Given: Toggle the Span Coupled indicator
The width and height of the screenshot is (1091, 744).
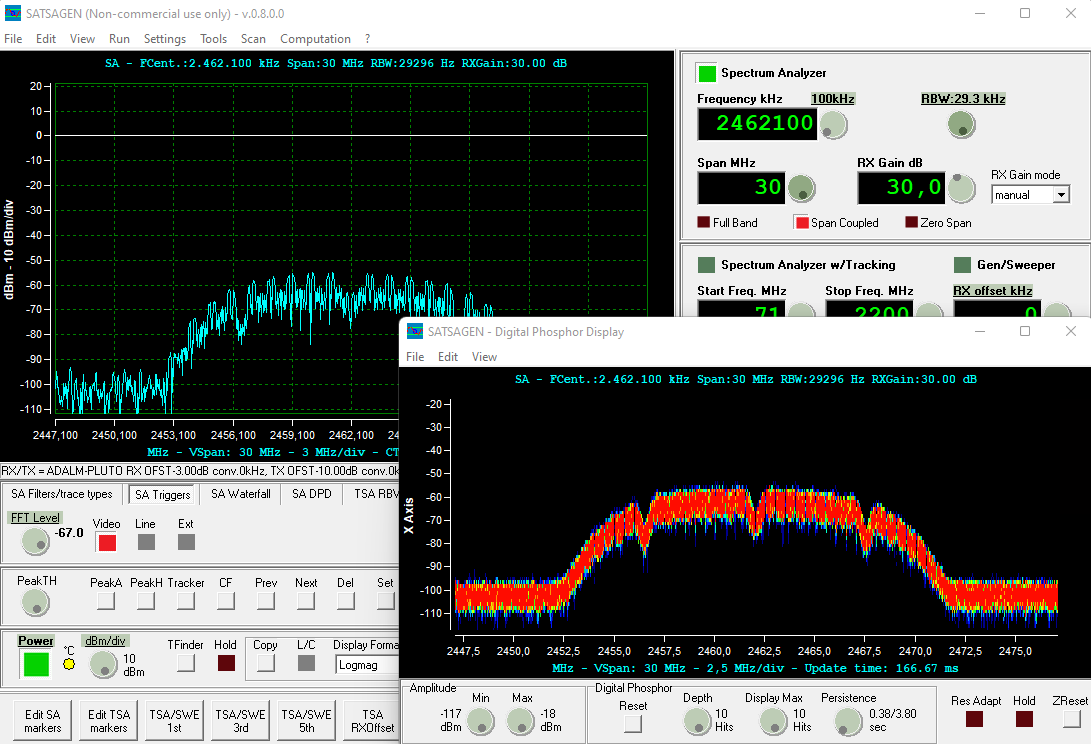Looking at the screenshot, I should pos(802,222).
